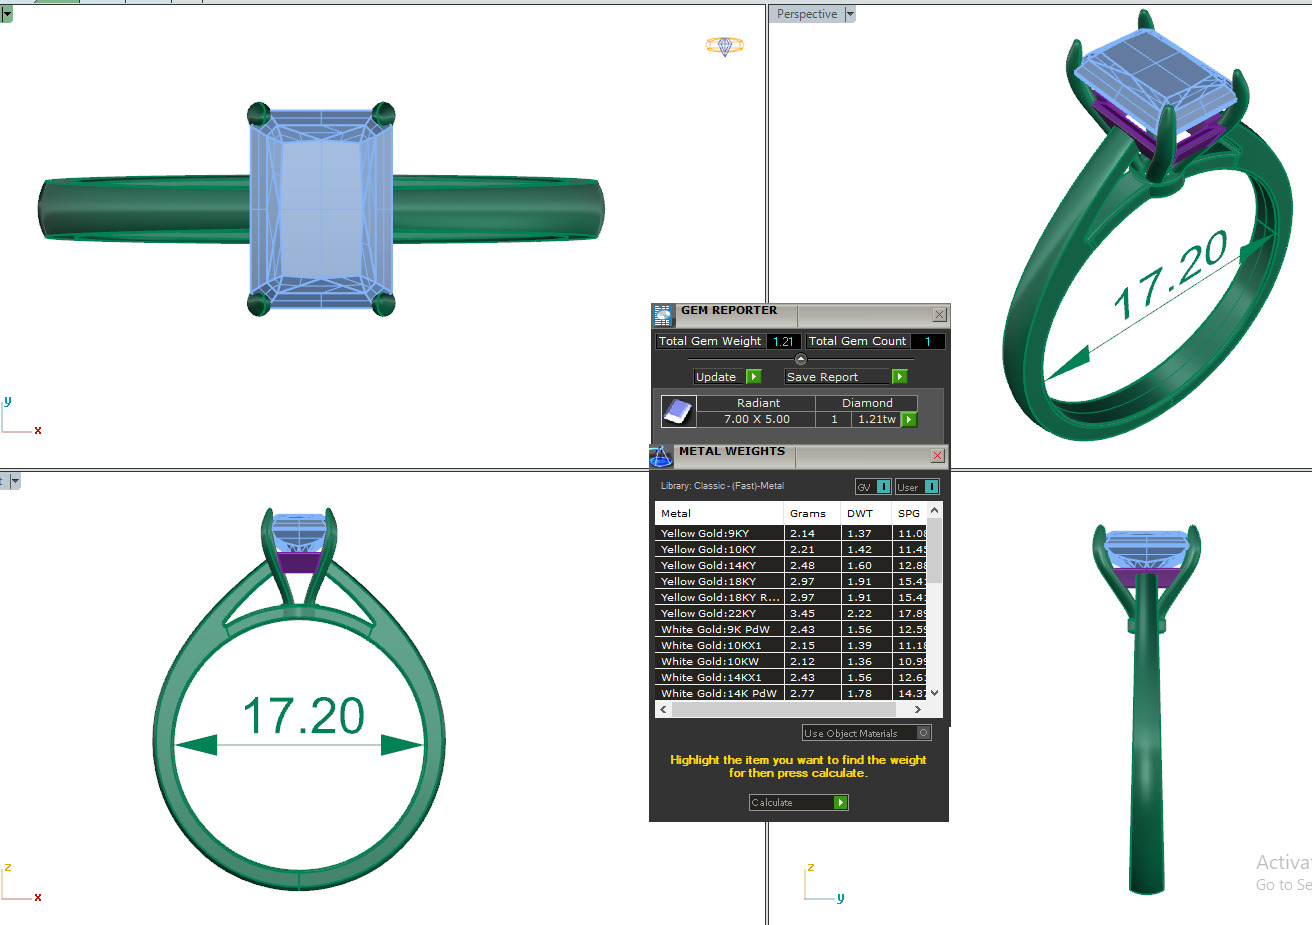
Task: Click the Total Gem Count value
Action: click(927, 341)
